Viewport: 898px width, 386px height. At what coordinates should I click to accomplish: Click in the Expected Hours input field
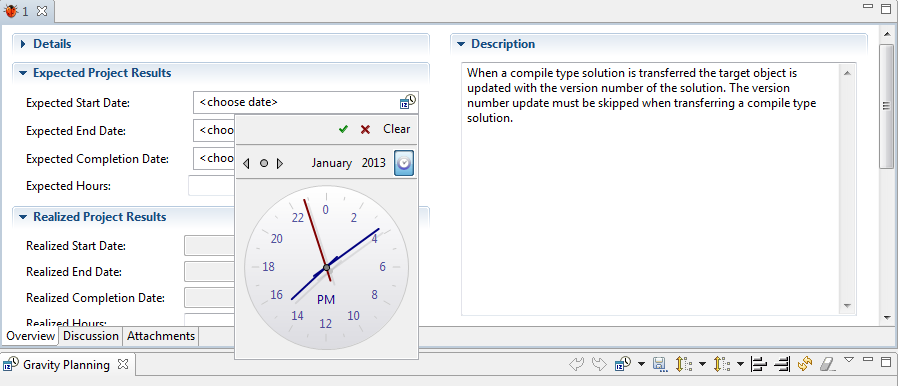click(212, 186)
